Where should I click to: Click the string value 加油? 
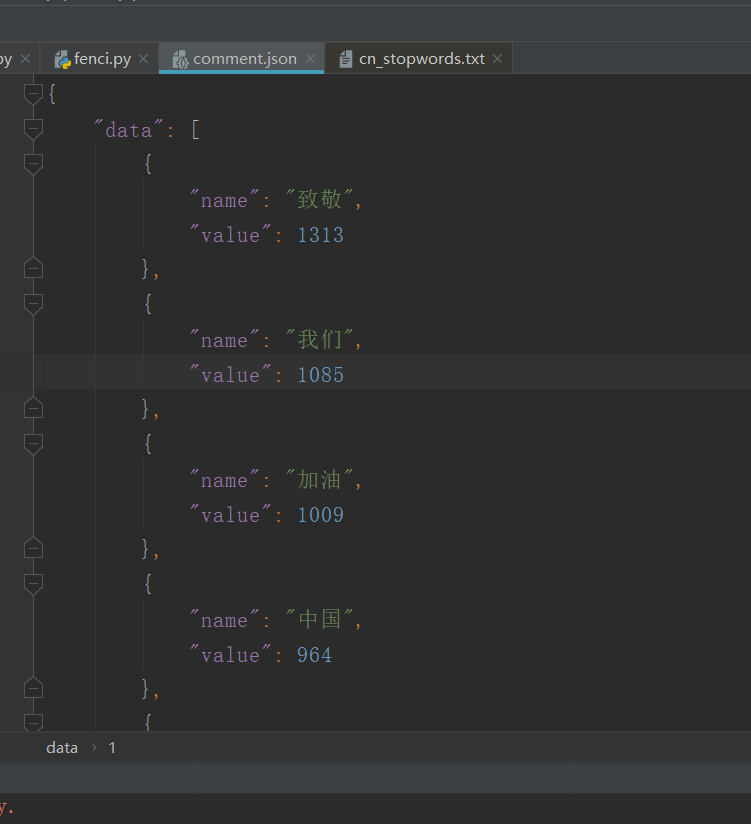coord(320,480)
